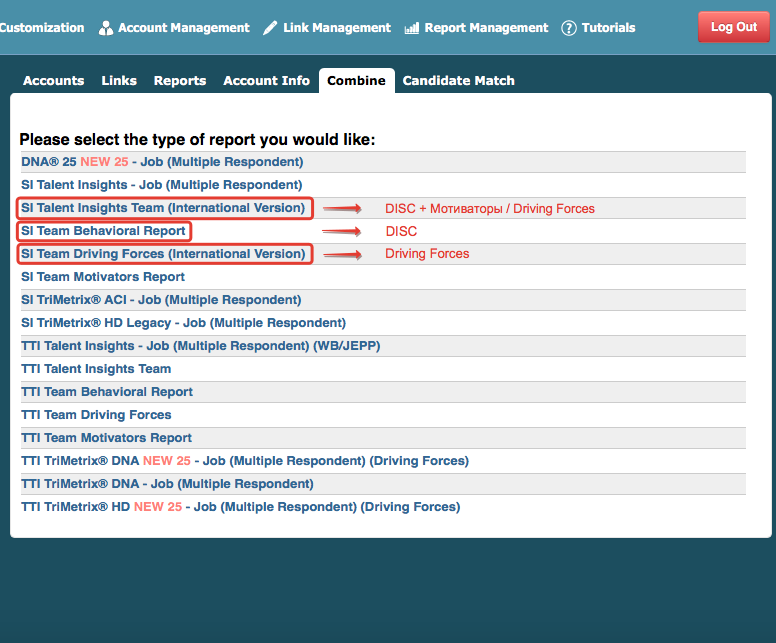
Task: Choose TTI Team Driving Forces
Action: point(96,415)
